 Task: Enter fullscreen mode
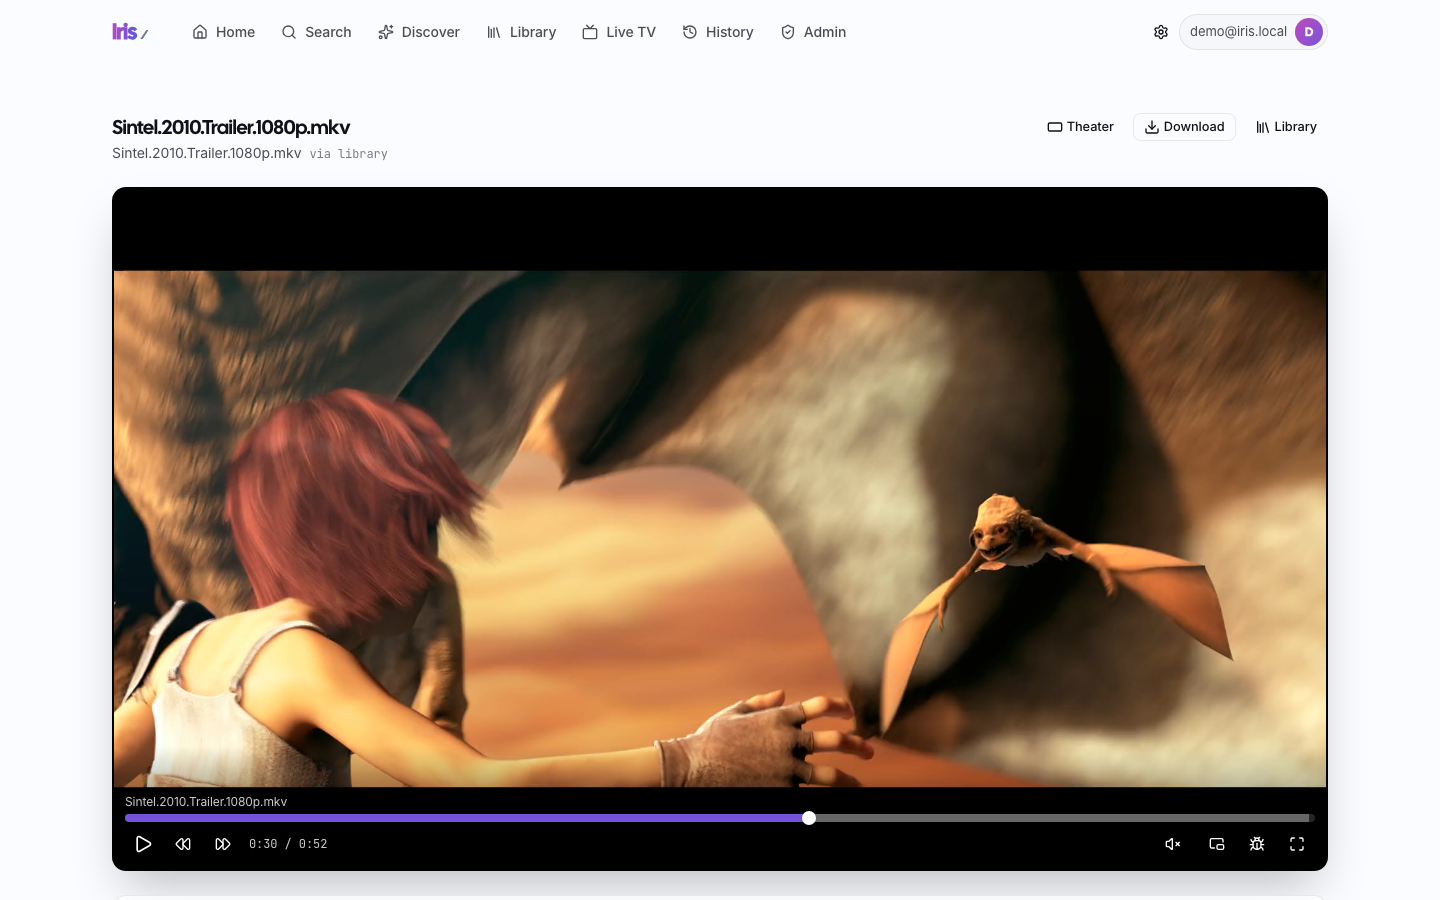coord(1297,844)
